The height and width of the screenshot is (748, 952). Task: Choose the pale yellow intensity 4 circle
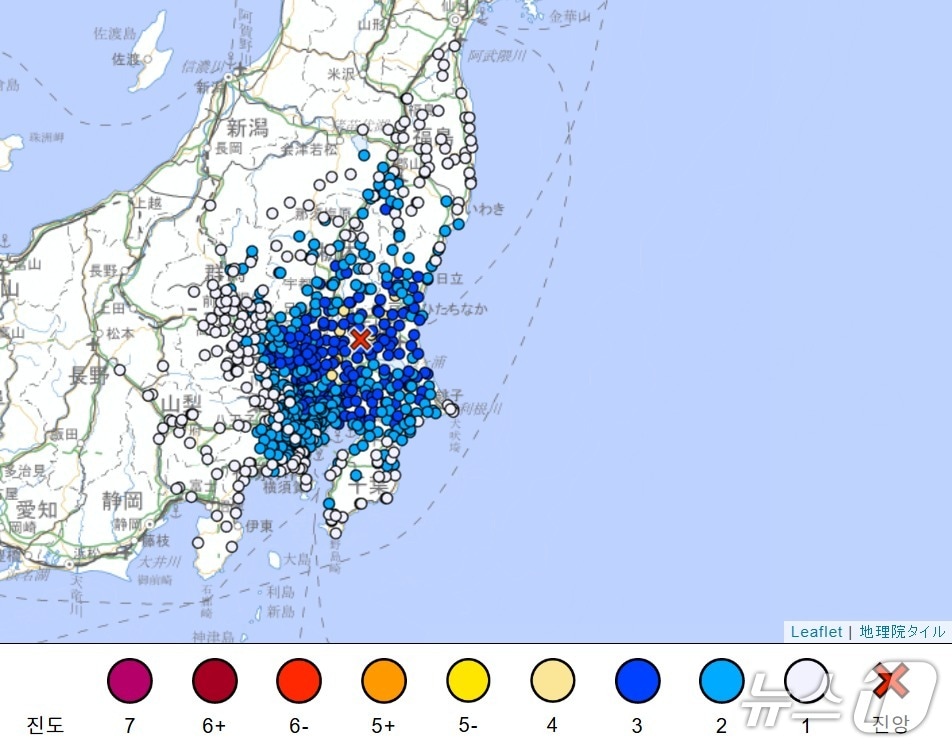(x=552, y=682)
